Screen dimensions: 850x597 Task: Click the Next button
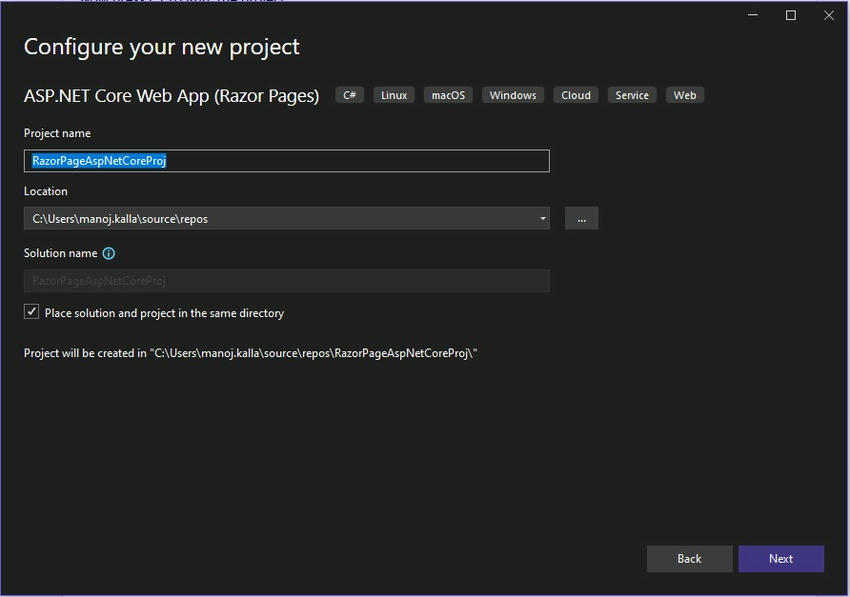(x=781, y=559)
